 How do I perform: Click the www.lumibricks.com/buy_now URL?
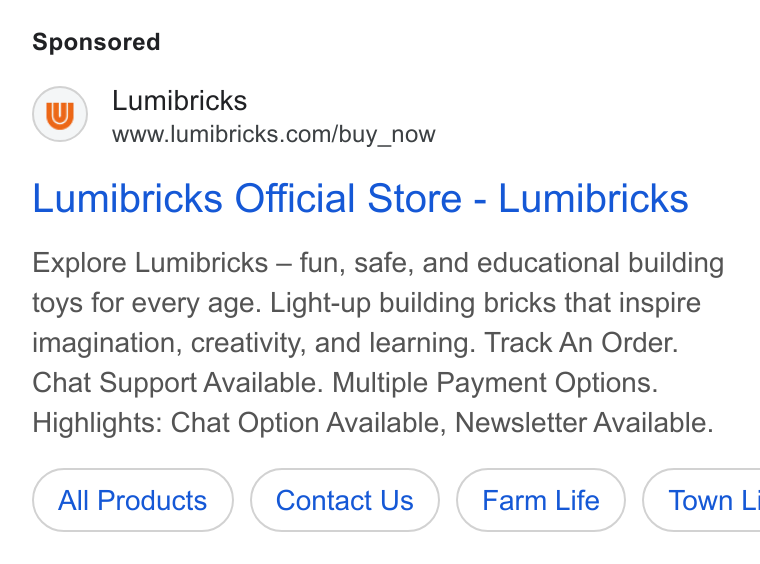click(273, 135)
